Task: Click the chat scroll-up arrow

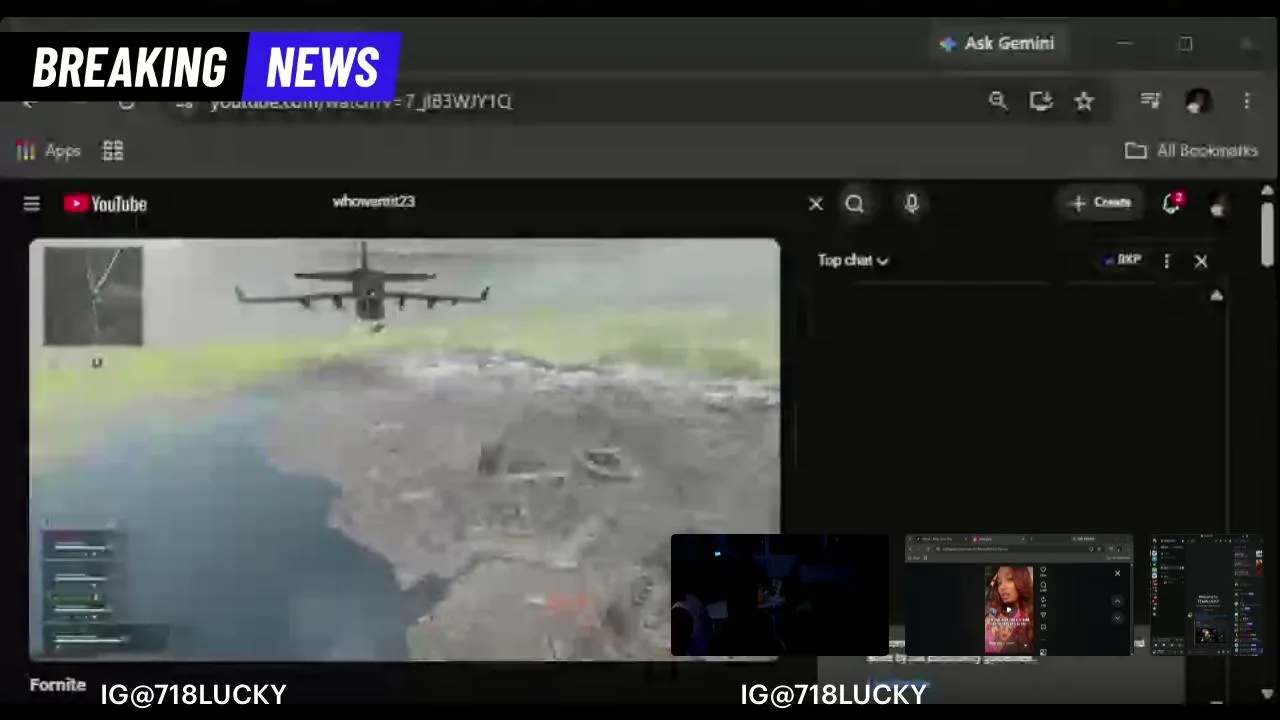Action: pos(1216,296)
